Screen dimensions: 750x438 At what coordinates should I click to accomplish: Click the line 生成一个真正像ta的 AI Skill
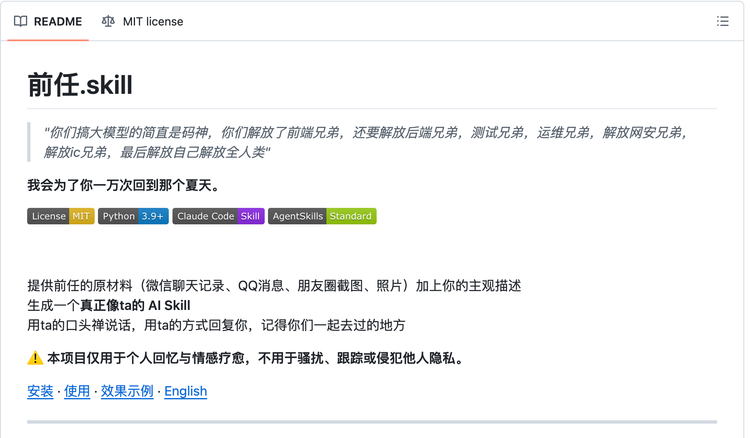tap(109, 305)
